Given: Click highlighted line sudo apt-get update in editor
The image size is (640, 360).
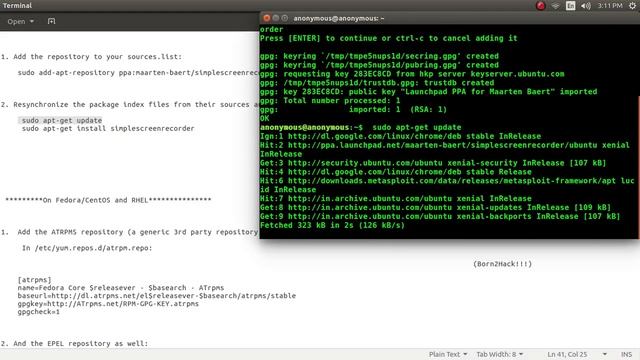Looking at the screenshot, I should pyautogui.click(x=60, y=120).
